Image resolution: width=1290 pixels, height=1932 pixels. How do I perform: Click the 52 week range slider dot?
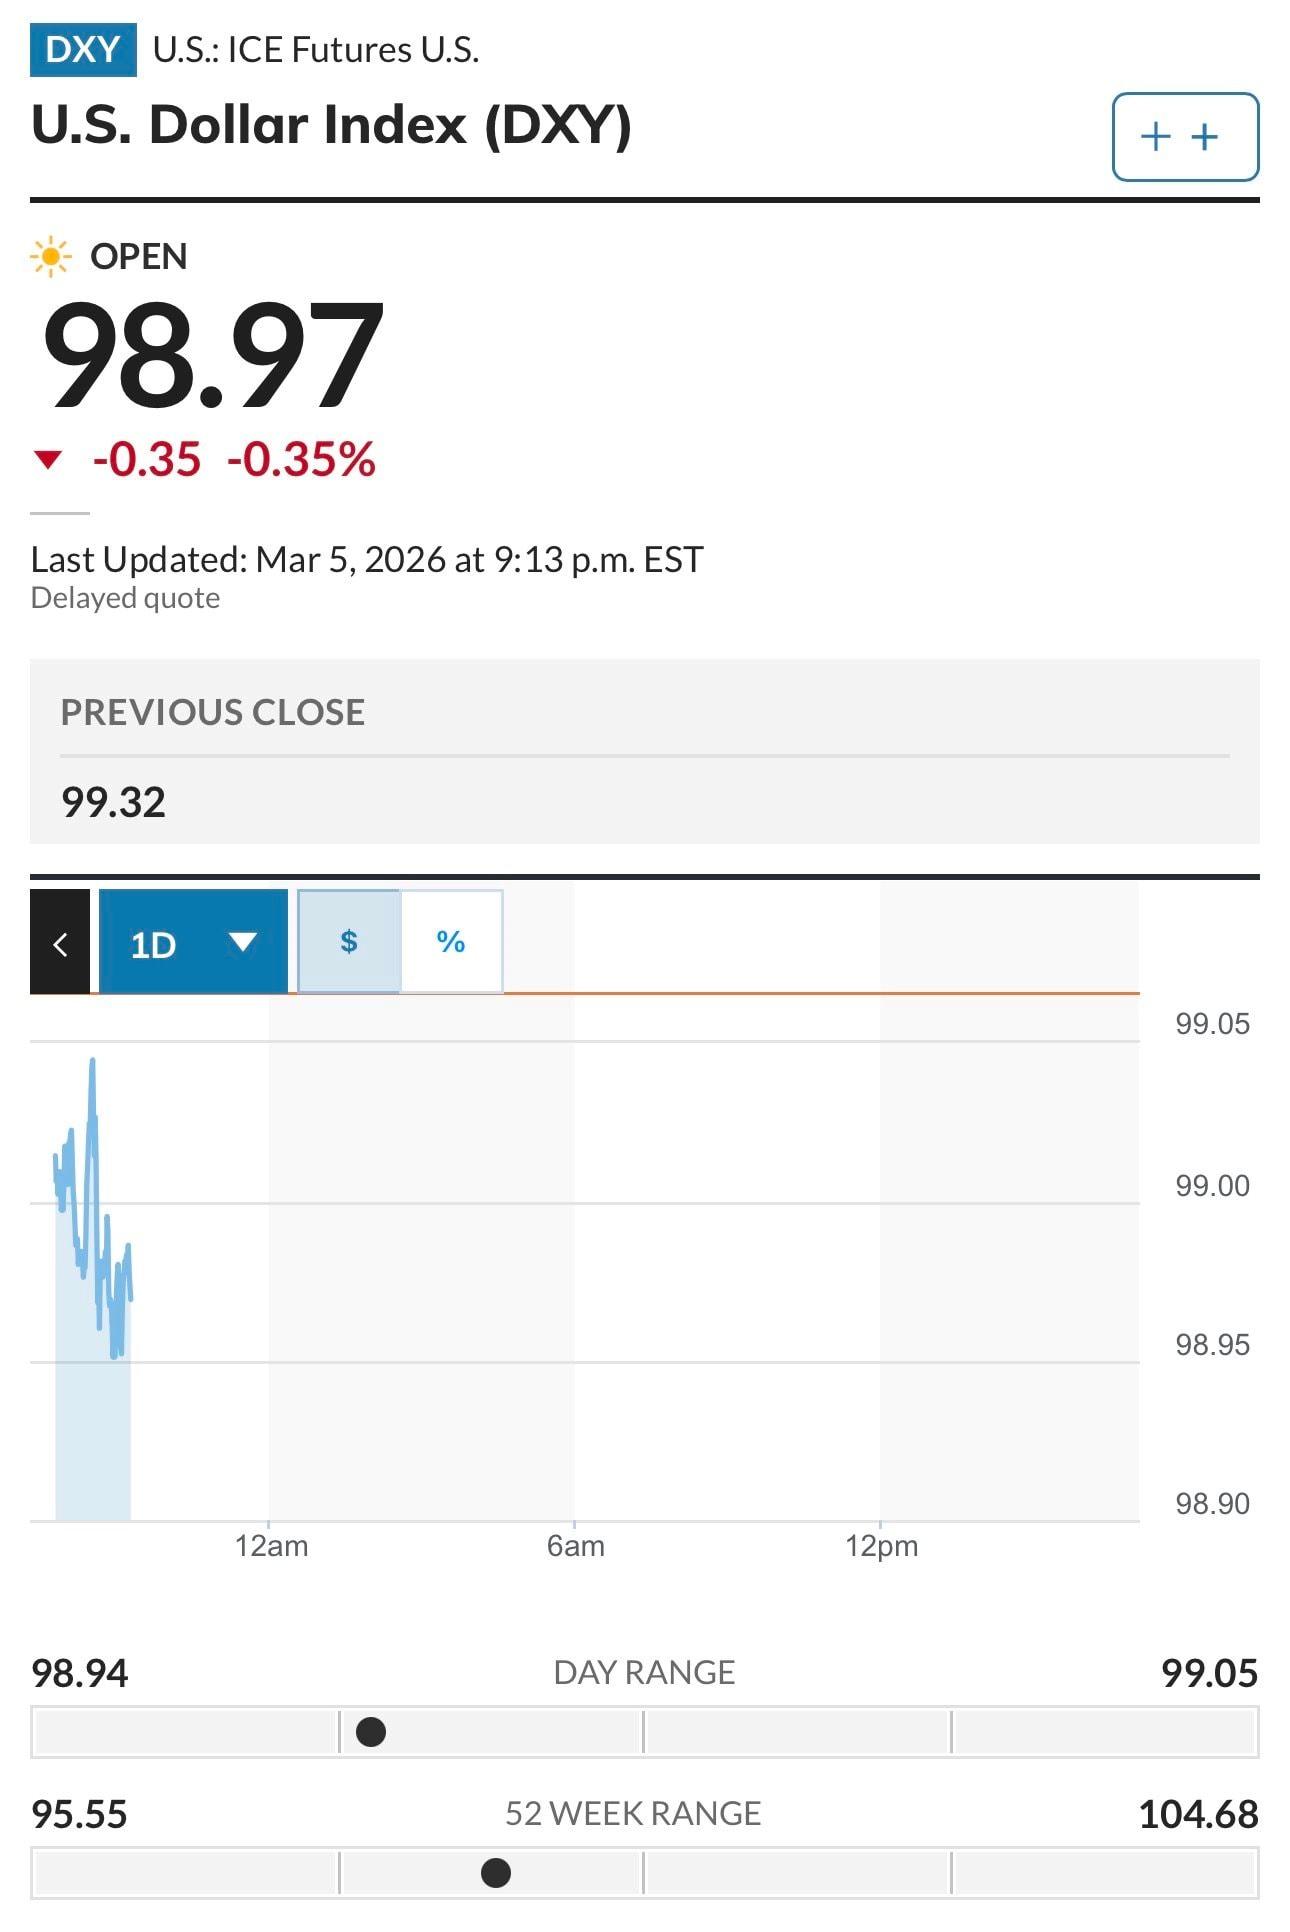click(x=496, y=1872)
